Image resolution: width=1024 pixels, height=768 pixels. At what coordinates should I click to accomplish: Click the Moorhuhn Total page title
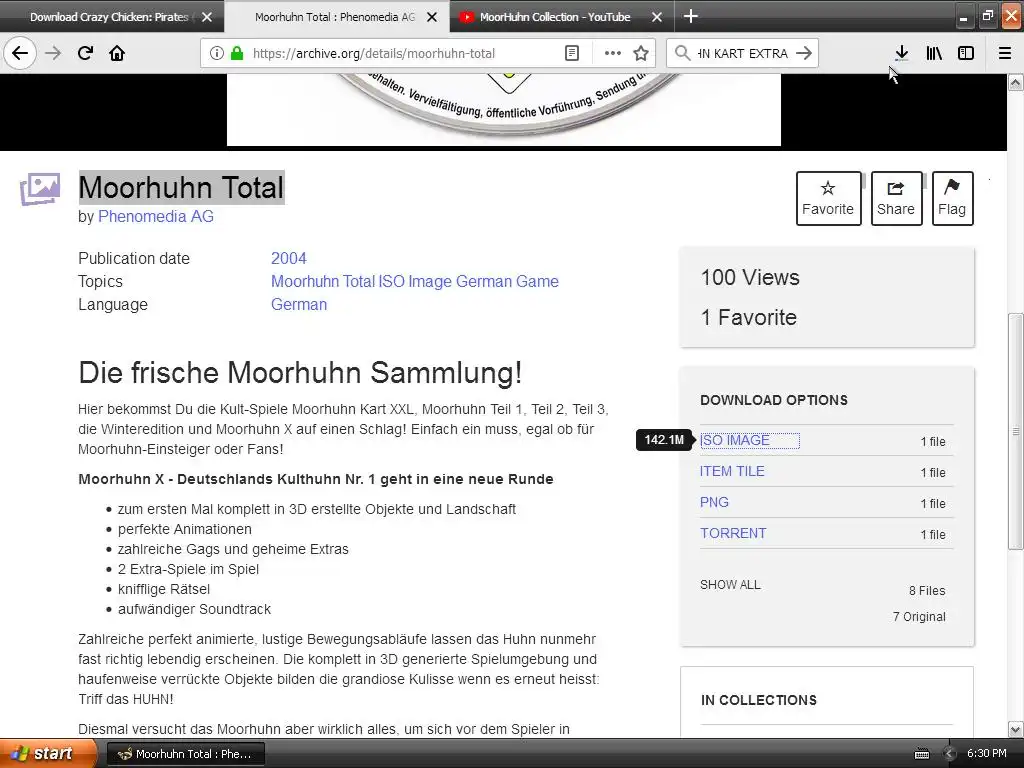click(x=181, y=187)
